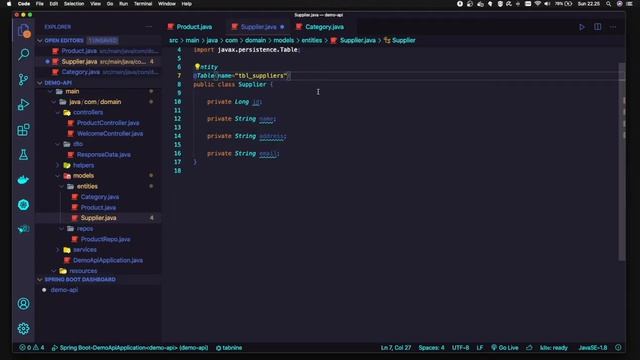The width and height of the screenshot is (640, 360).
Task: Open the Kubernetes wheel view in activity bar
Action: pos(23,205)
